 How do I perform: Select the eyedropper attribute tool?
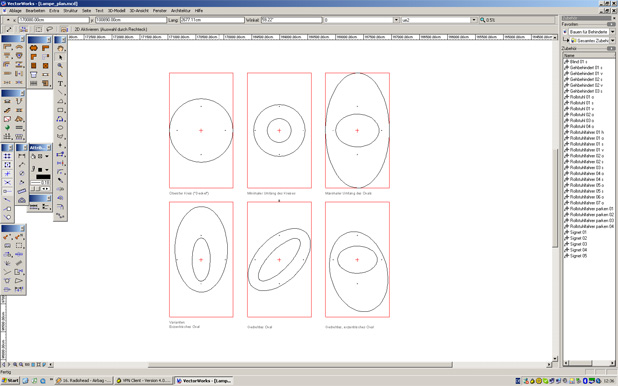(60, 180)
